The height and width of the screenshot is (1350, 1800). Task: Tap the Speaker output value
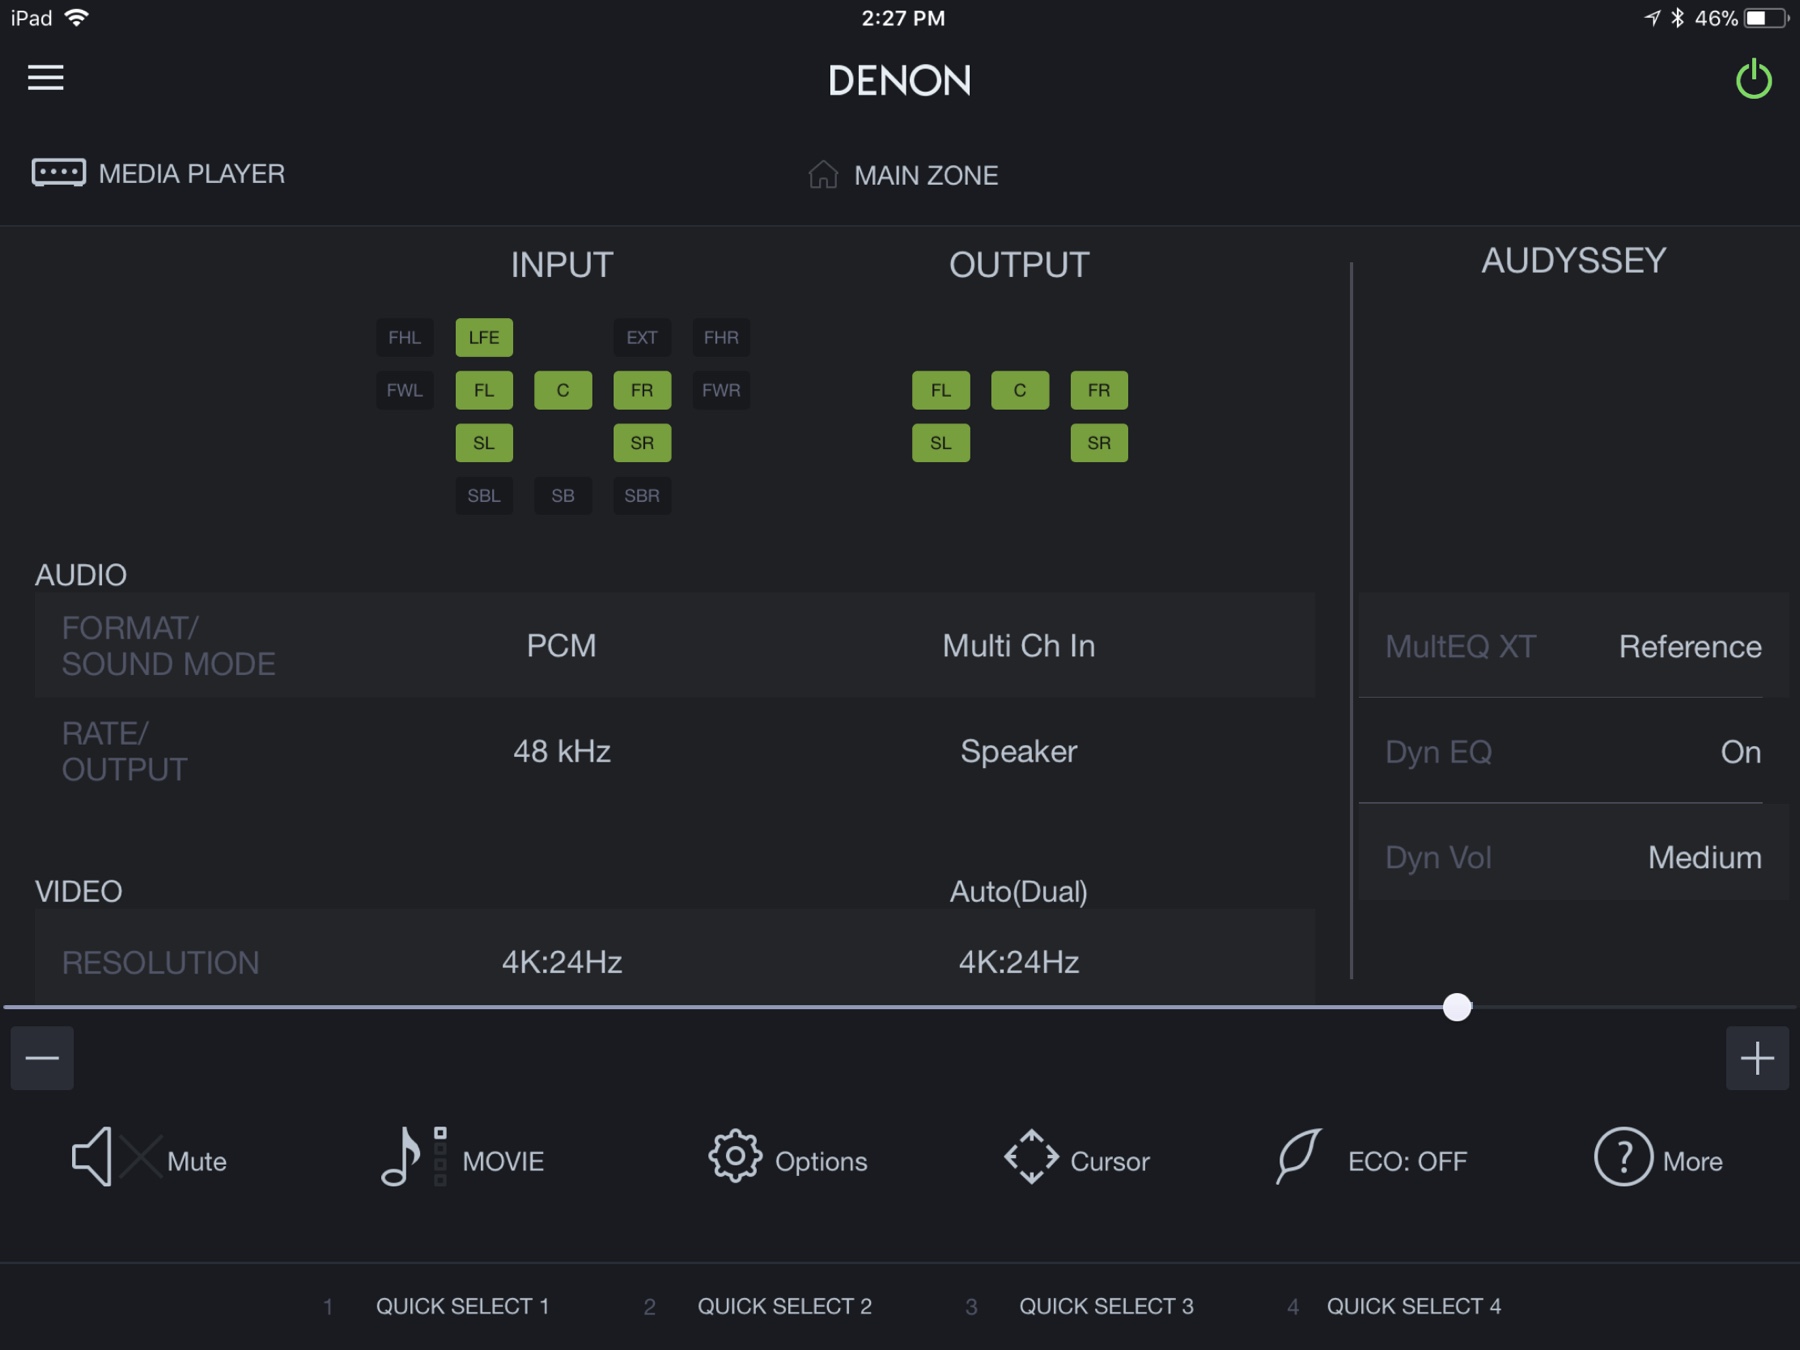pyautogui.click(x=1019, y=751)
